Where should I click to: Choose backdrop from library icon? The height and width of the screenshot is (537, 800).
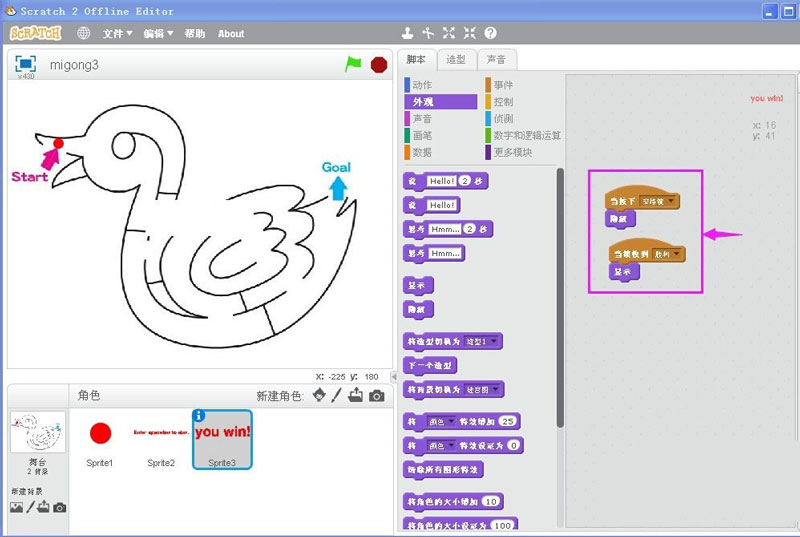click(16, 507)
